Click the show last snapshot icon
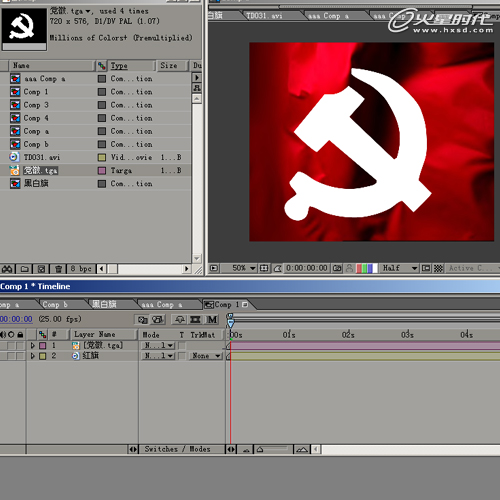Image resolution: width=500 pixels, height=500 pixels. tap(349, 268)
